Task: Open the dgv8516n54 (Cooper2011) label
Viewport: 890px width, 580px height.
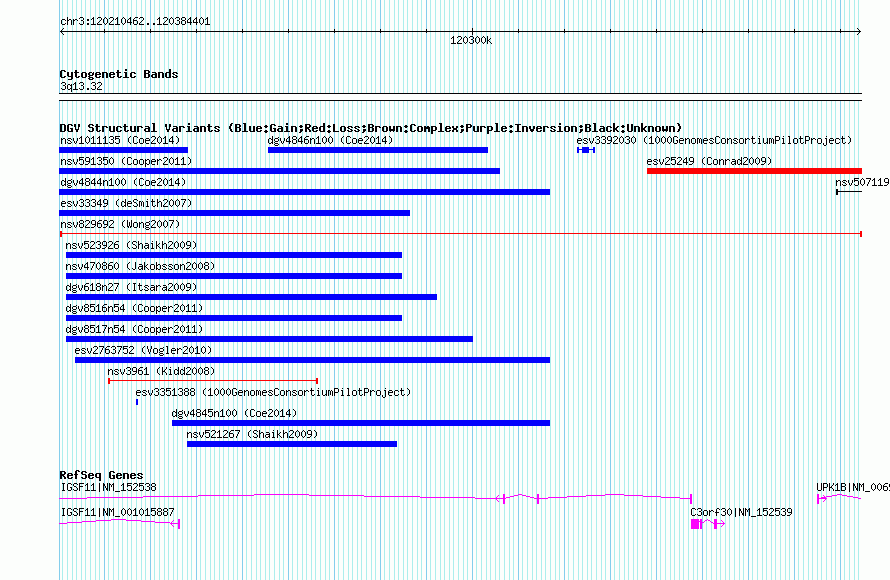Action: click(x=134, y=308)
